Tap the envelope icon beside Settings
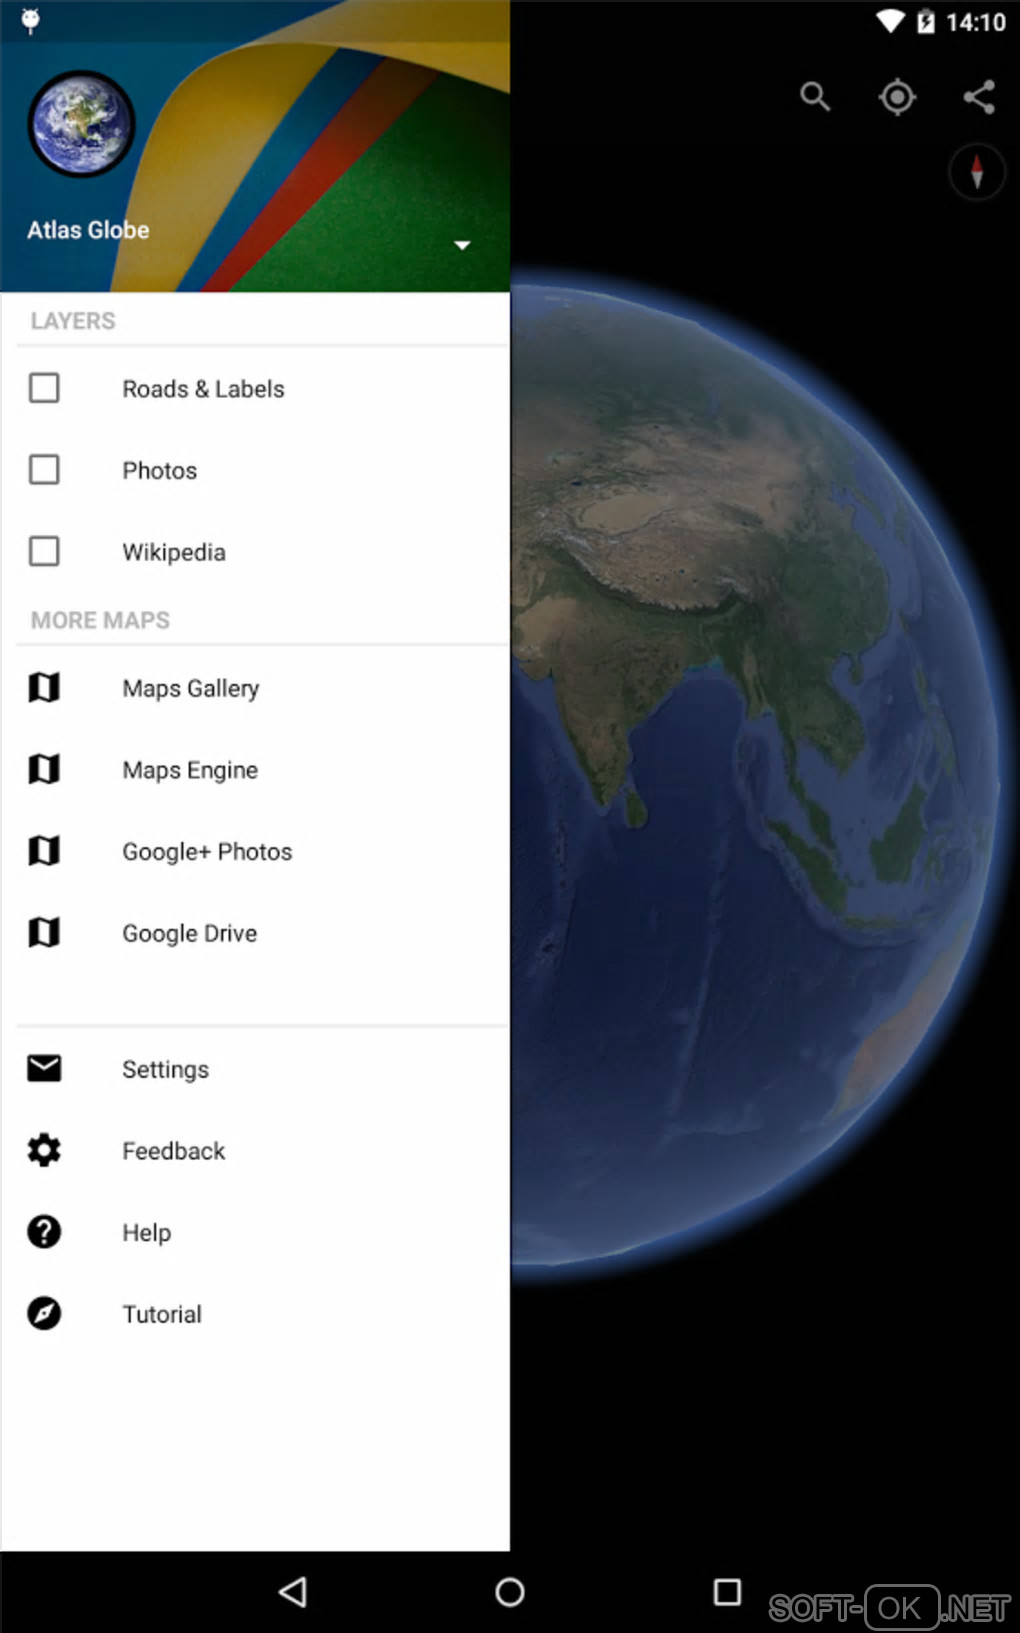 coord(44,1068)
